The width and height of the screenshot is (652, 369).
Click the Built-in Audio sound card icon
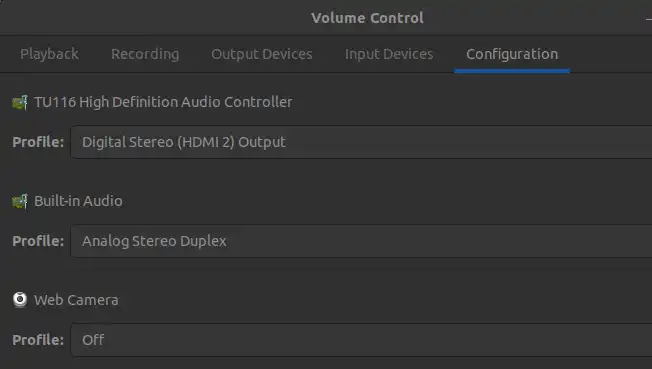click(20, 201)
